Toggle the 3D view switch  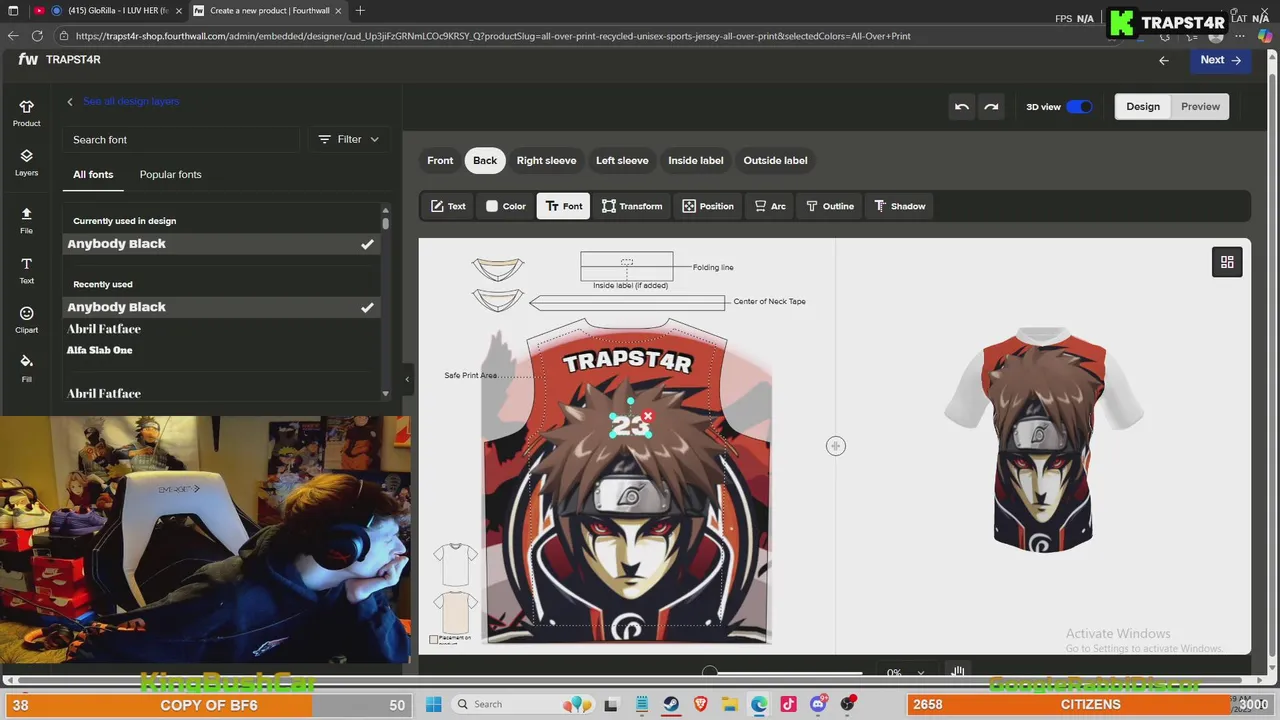tap(1079, 107)
